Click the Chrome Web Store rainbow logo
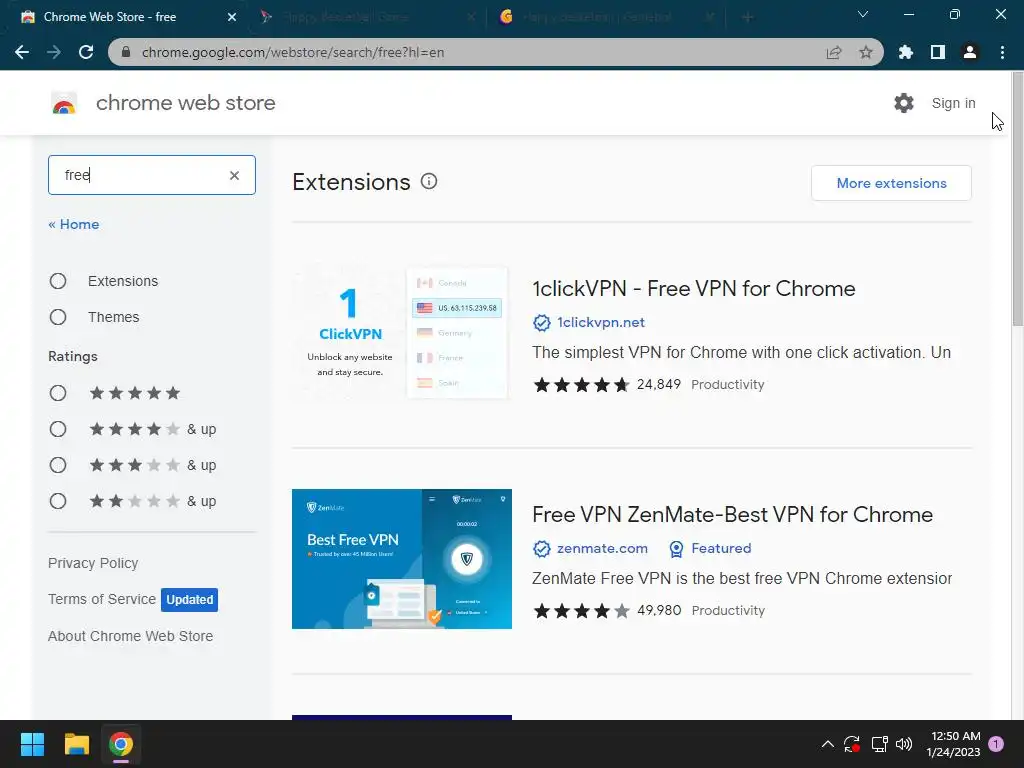 click(64, 103)
